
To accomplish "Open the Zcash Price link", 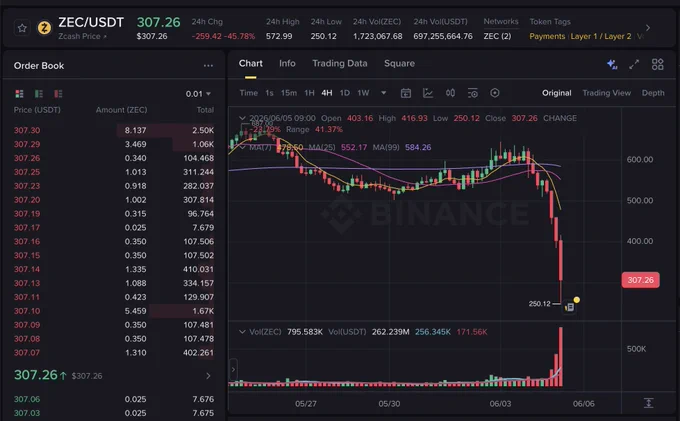I will 82,36.
